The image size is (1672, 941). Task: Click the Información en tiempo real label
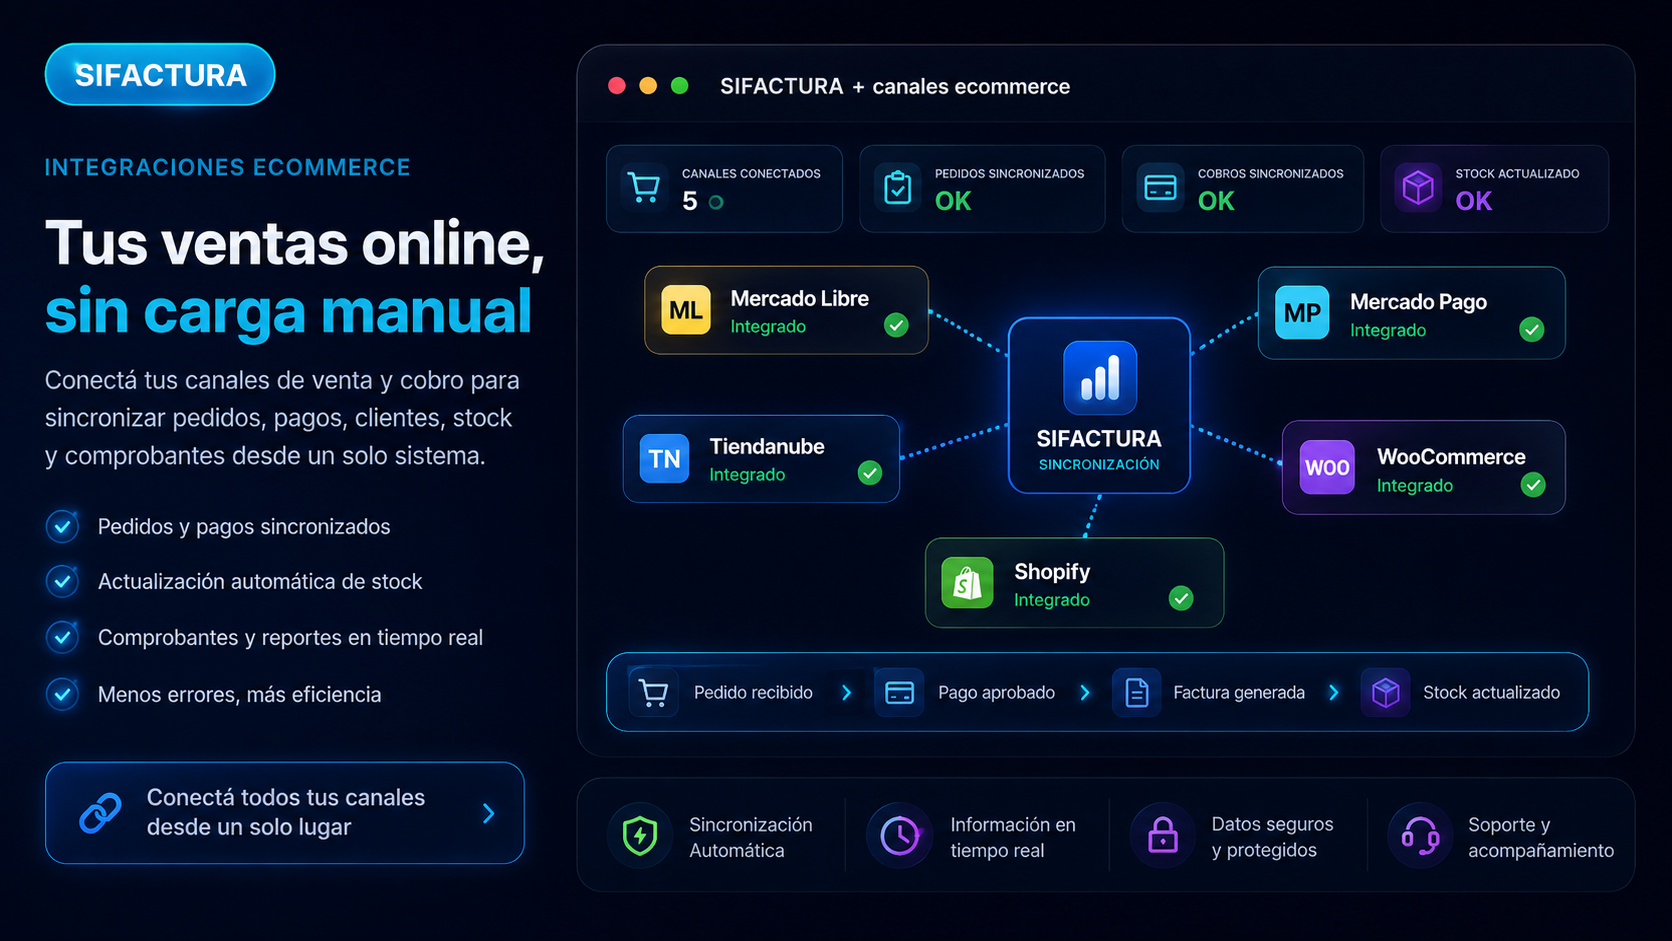(1013, 837)
